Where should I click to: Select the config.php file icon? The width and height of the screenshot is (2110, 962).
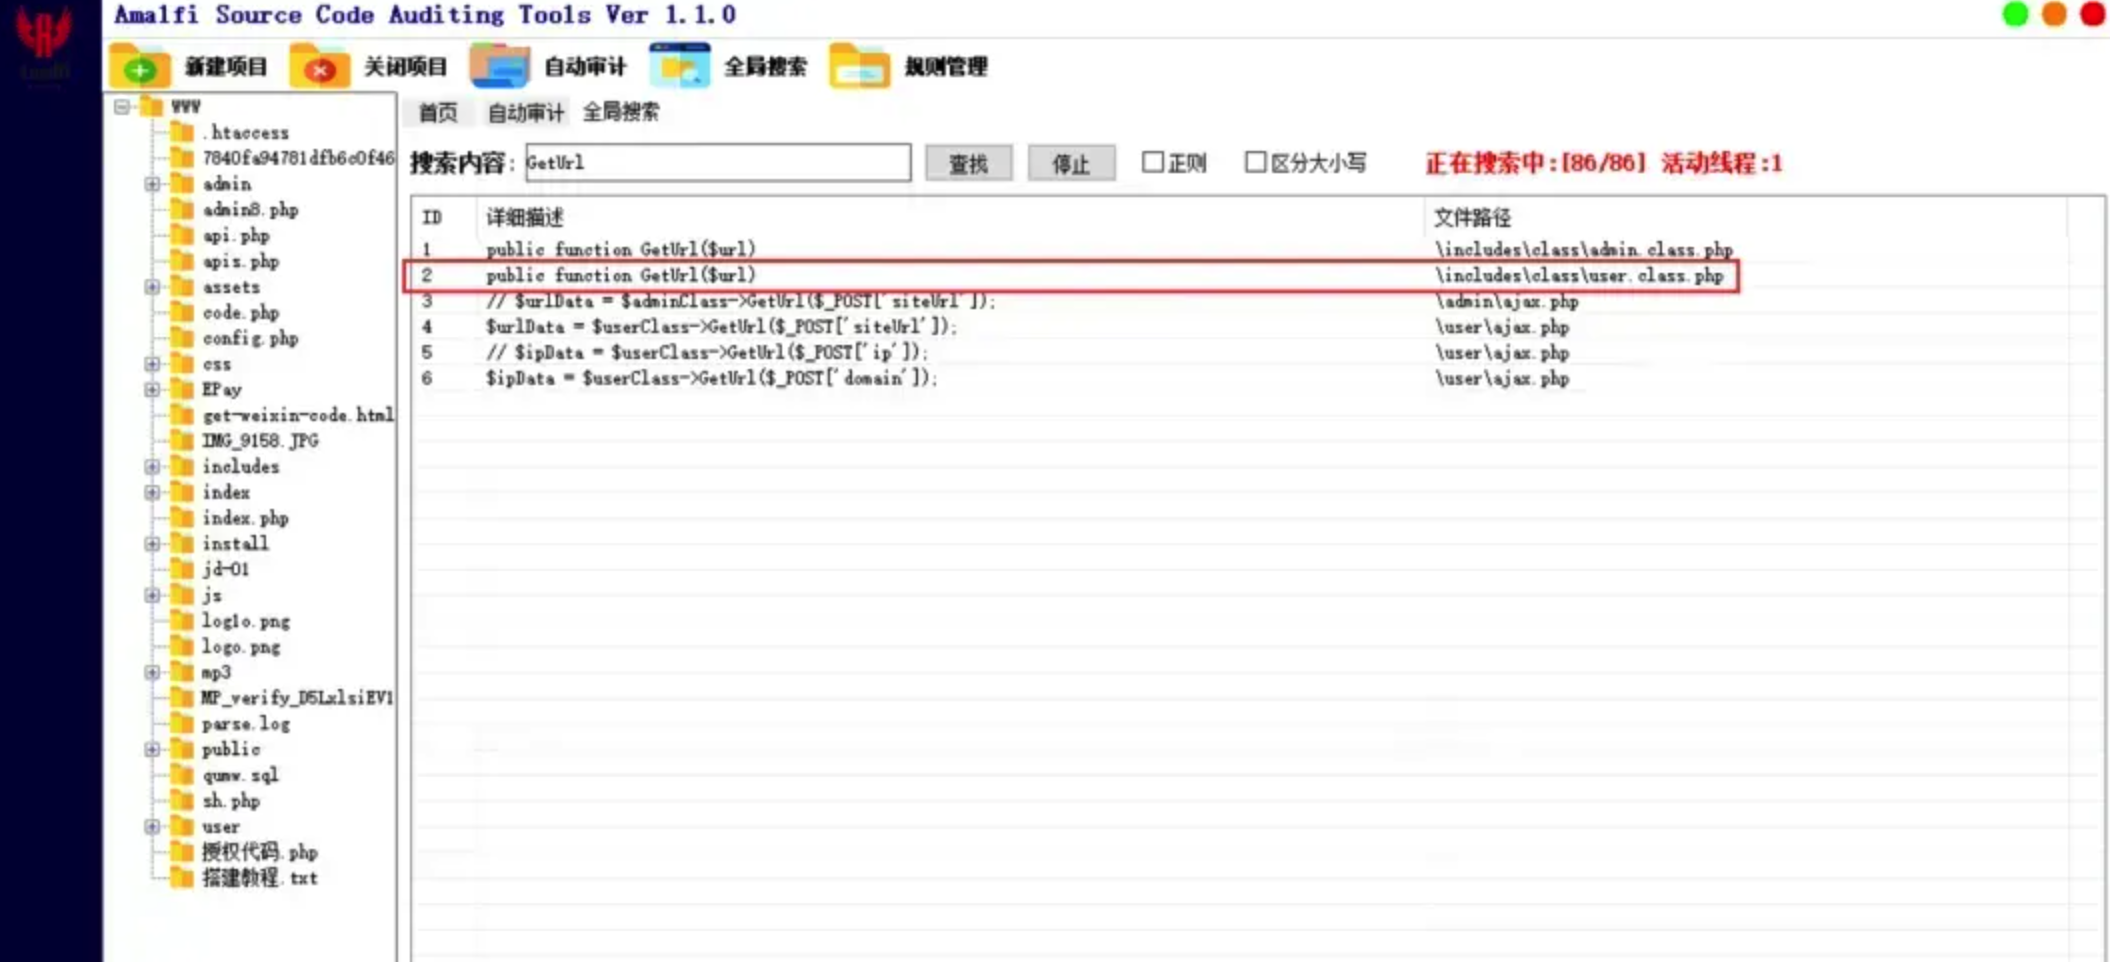coord(182,338)
